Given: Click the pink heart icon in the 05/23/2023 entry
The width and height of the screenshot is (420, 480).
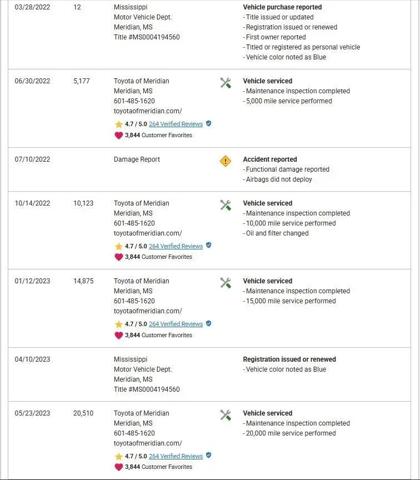Looking at the screenshot, I should [x=119, y=467].
